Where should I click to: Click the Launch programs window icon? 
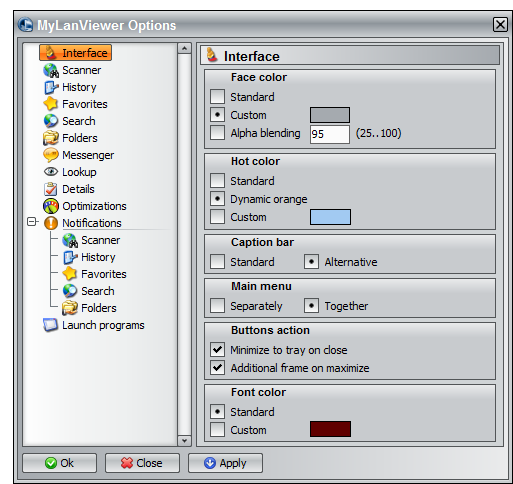(x=51, y=325)
